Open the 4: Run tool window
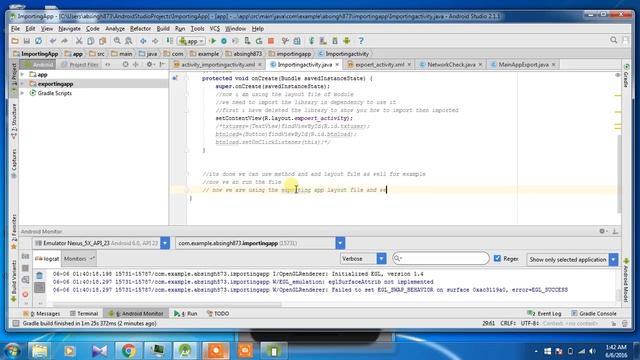The width and height of the screenshot is (640, 360). (x=186, y=313)
